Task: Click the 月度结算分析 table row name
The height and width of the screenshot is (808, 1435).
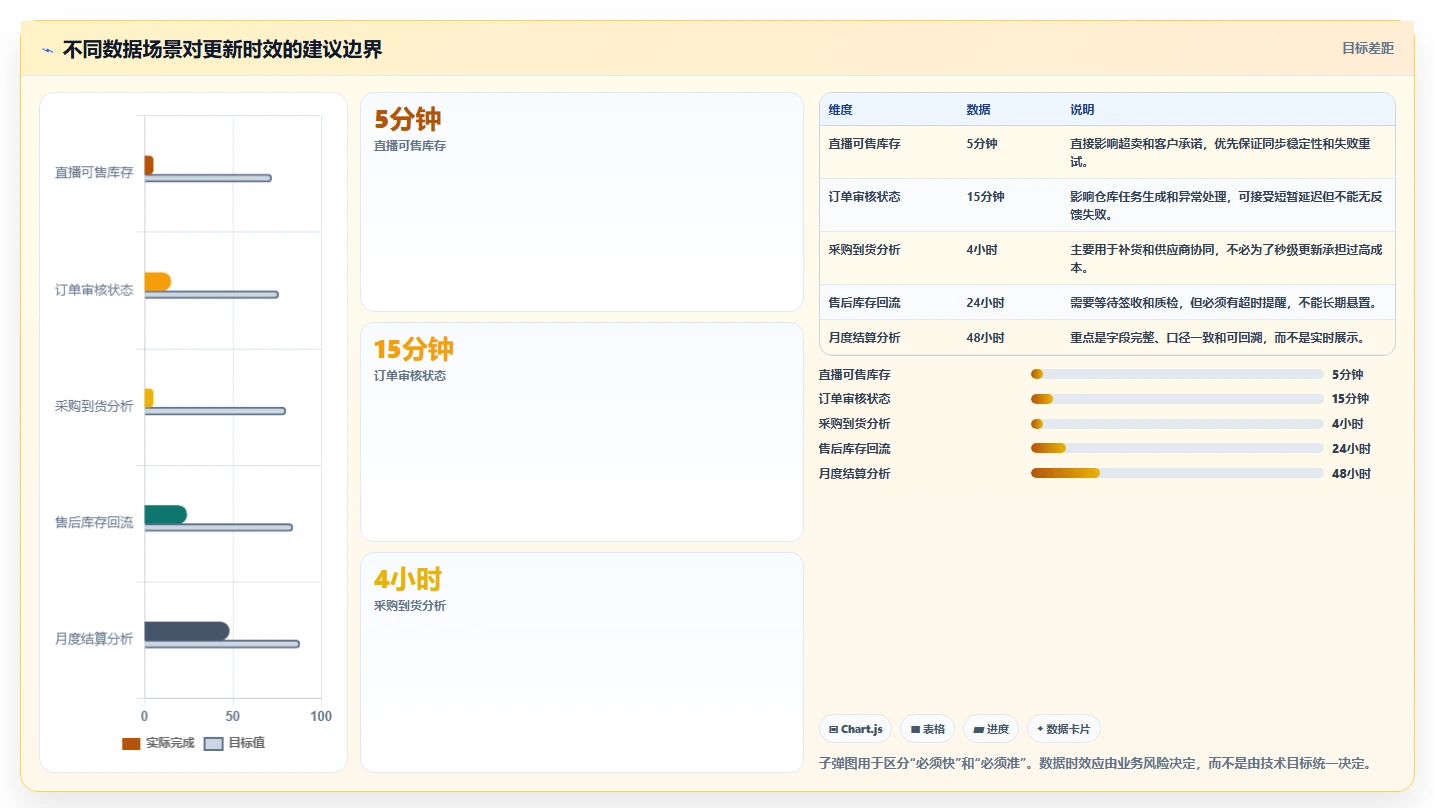Action: click(864, 338)
